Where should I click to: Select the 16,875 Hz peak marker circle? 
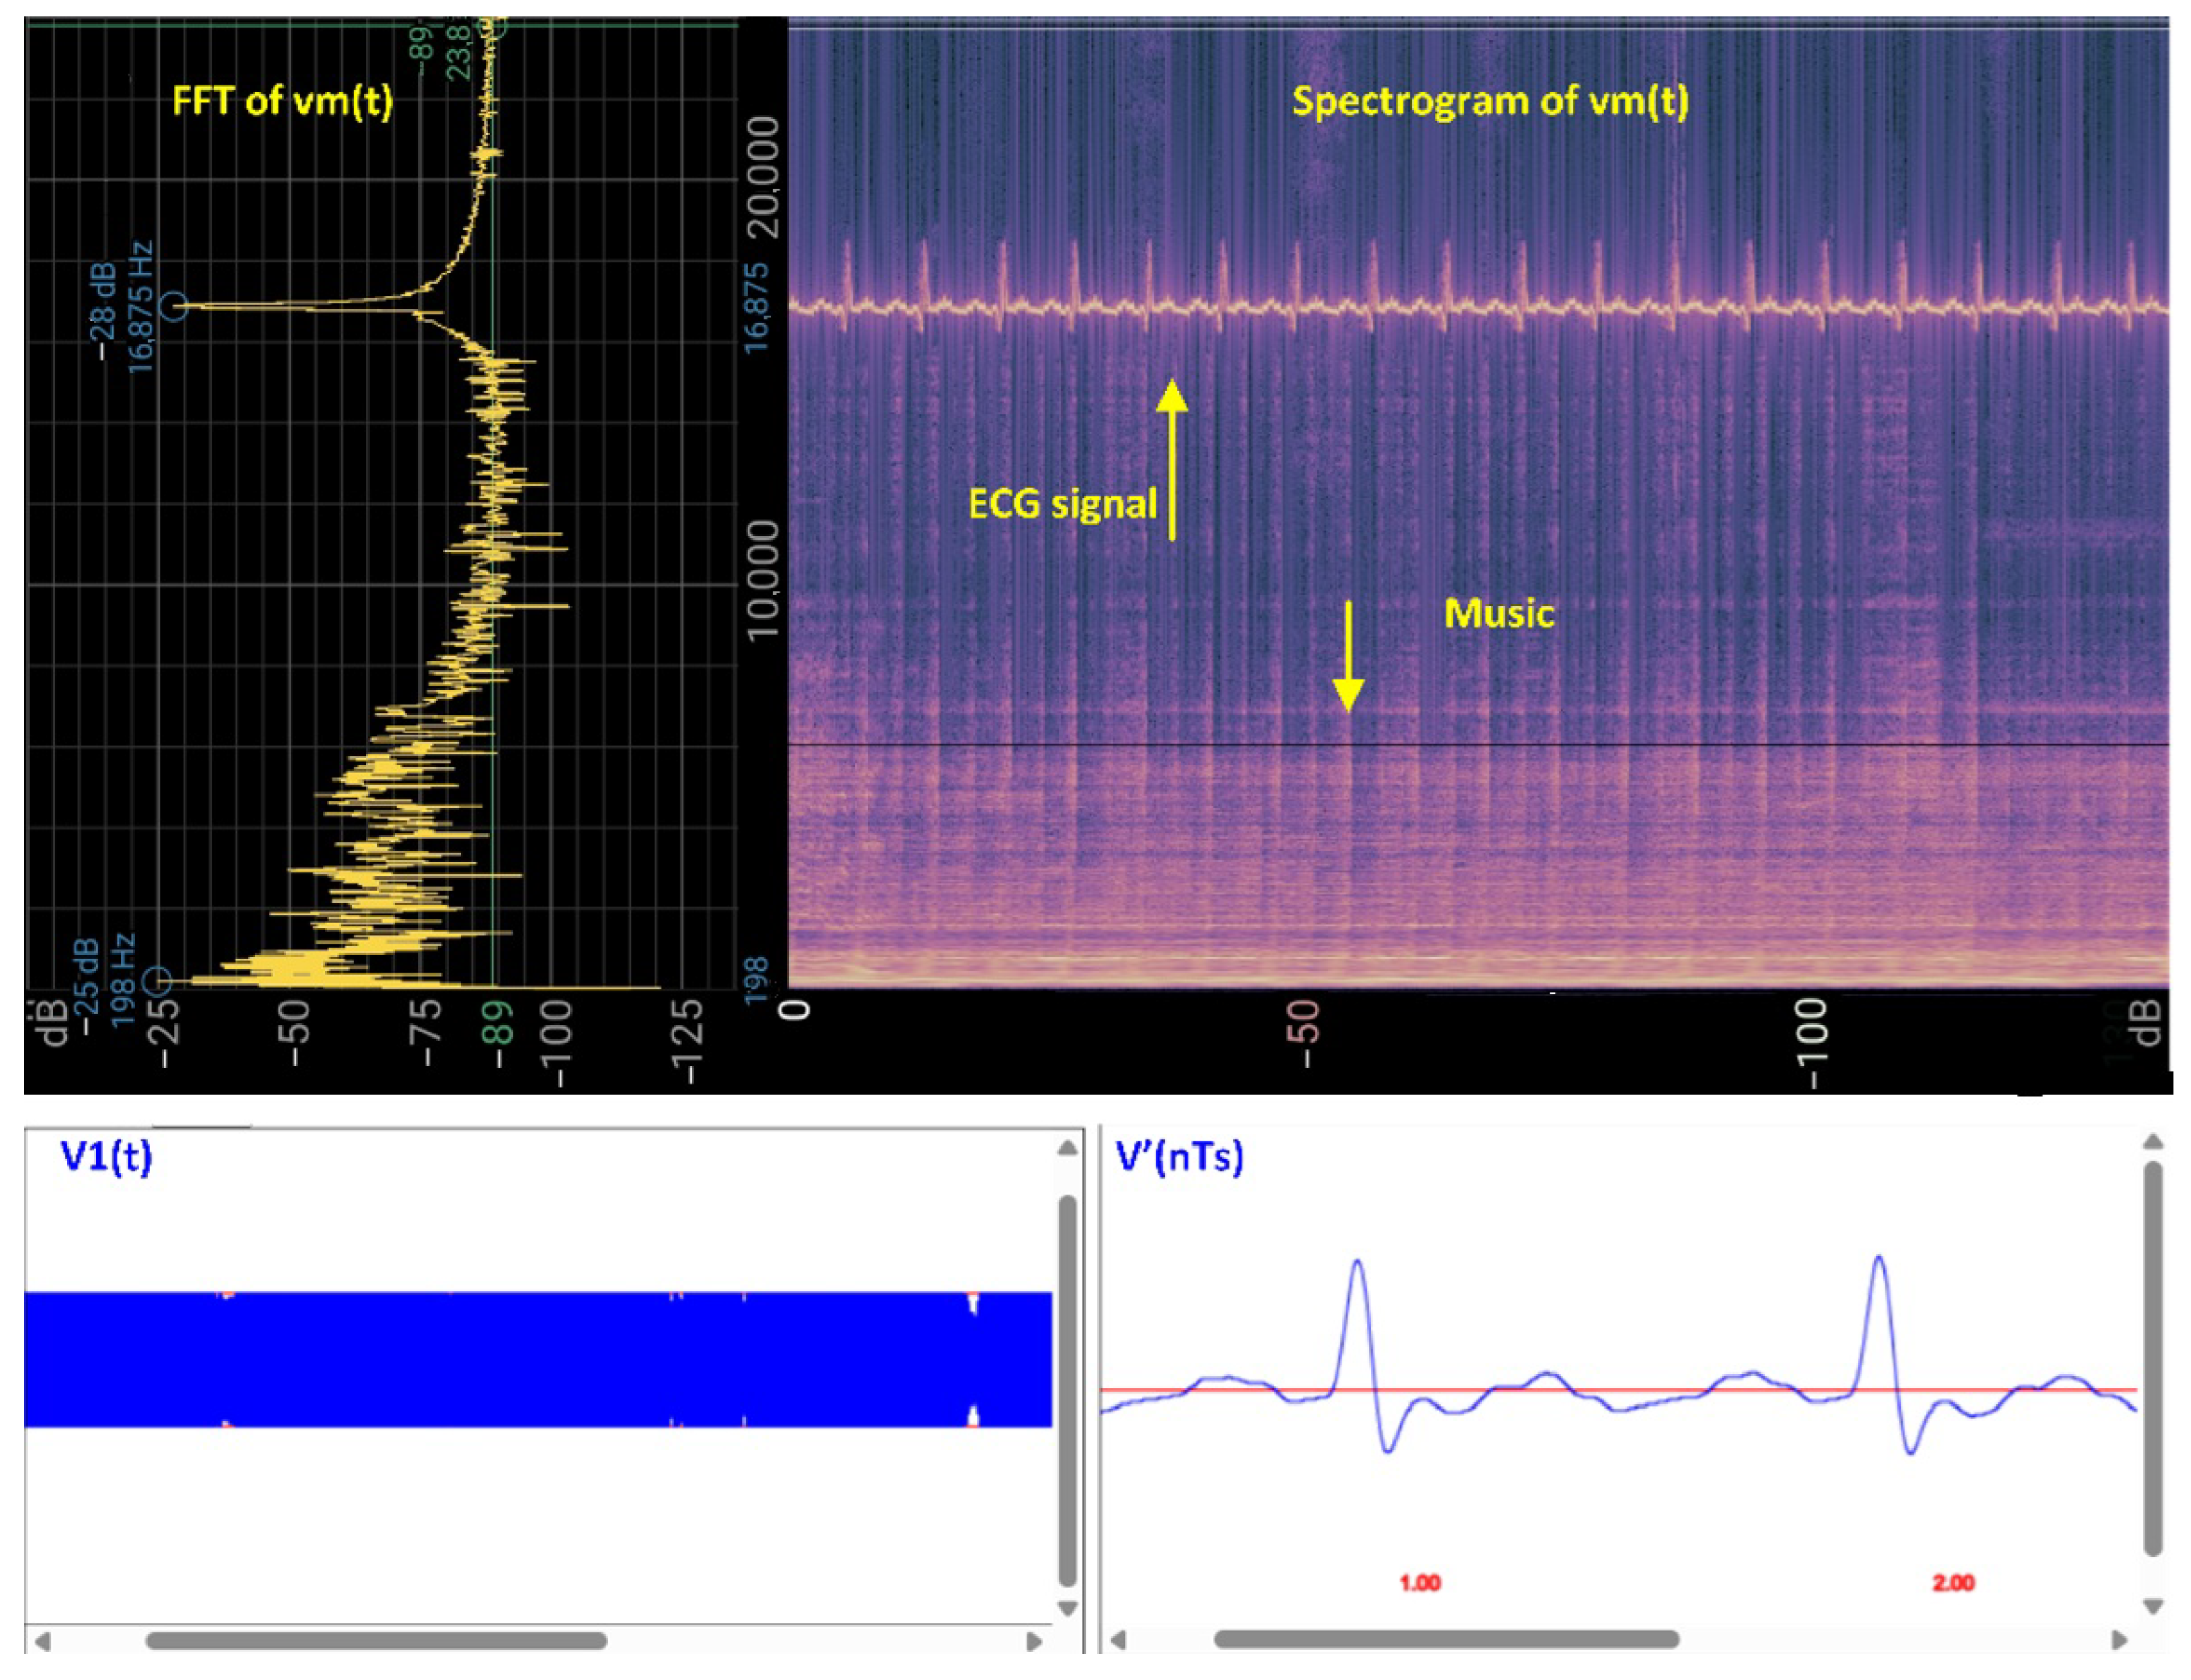tap(174, 306)
